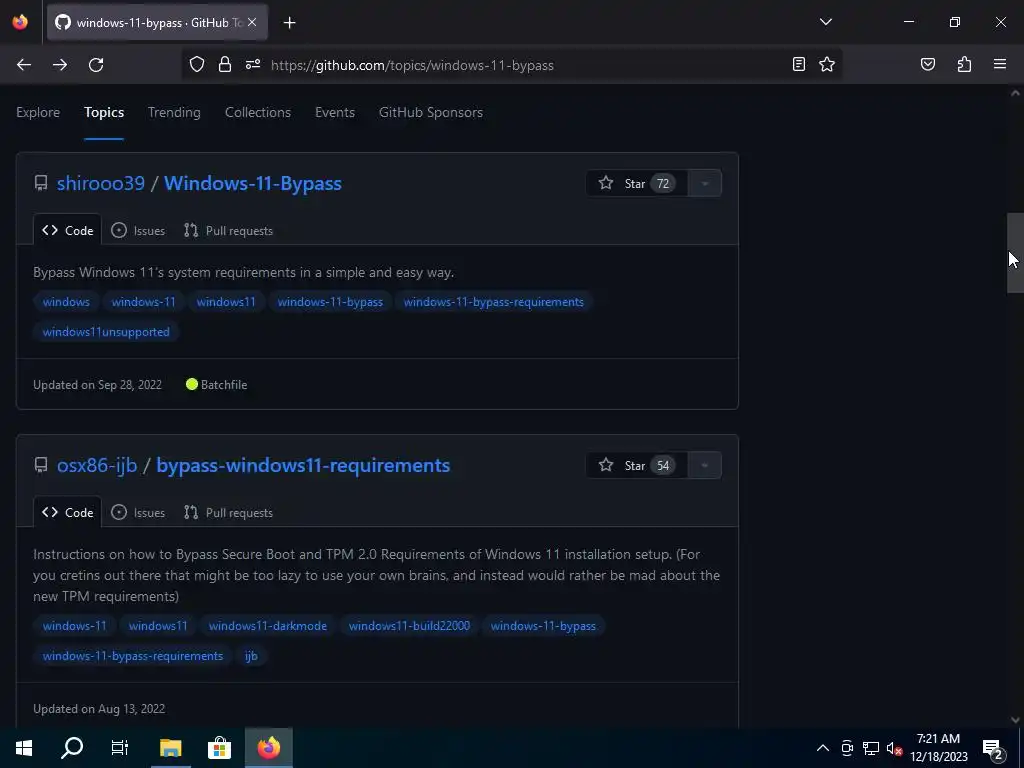Click the 'windows' topic tag
1024x768 pixels.
(66, 302)
